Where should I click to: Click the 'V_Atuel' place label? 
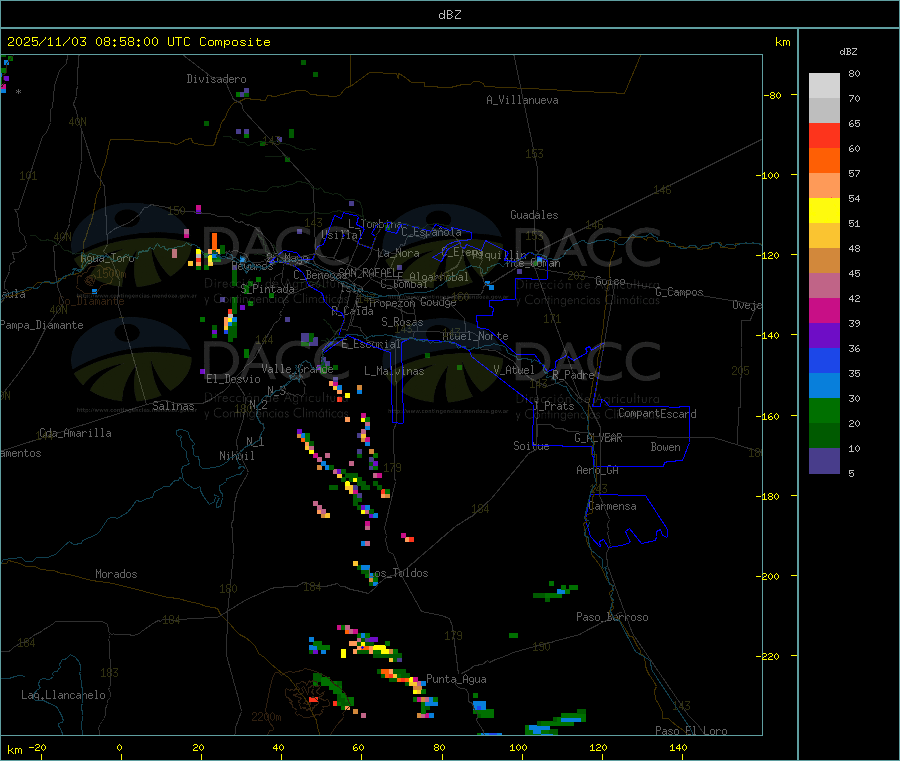[514, 370]
